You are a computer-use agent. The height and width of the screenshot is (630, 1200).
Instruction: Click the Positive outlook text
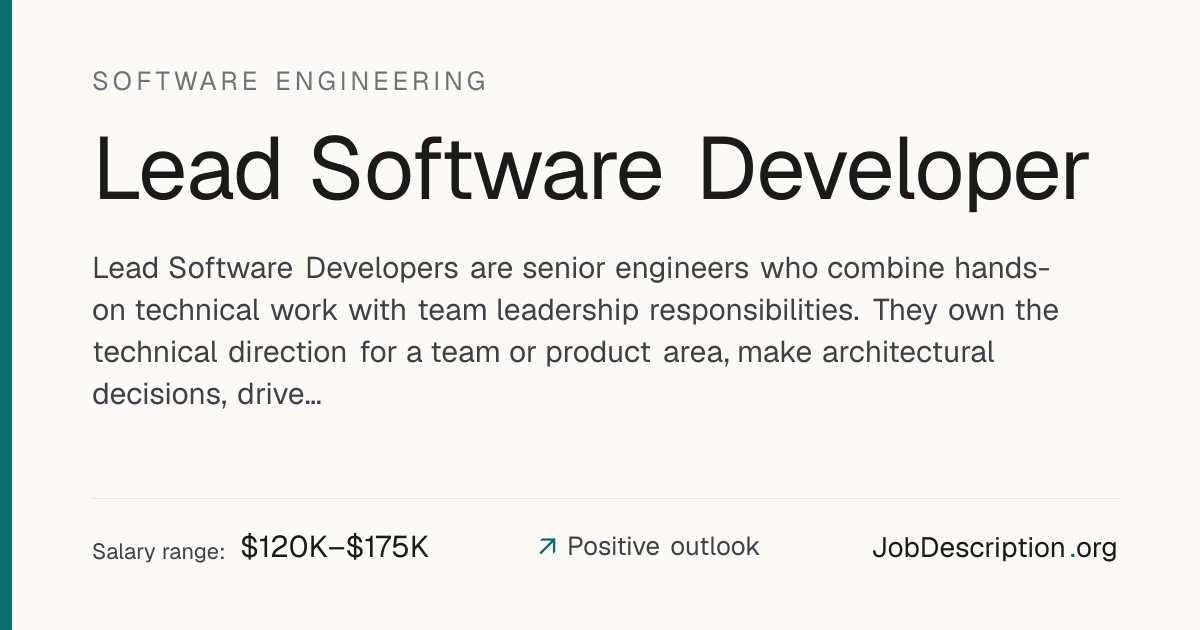[x=663, y=547]
